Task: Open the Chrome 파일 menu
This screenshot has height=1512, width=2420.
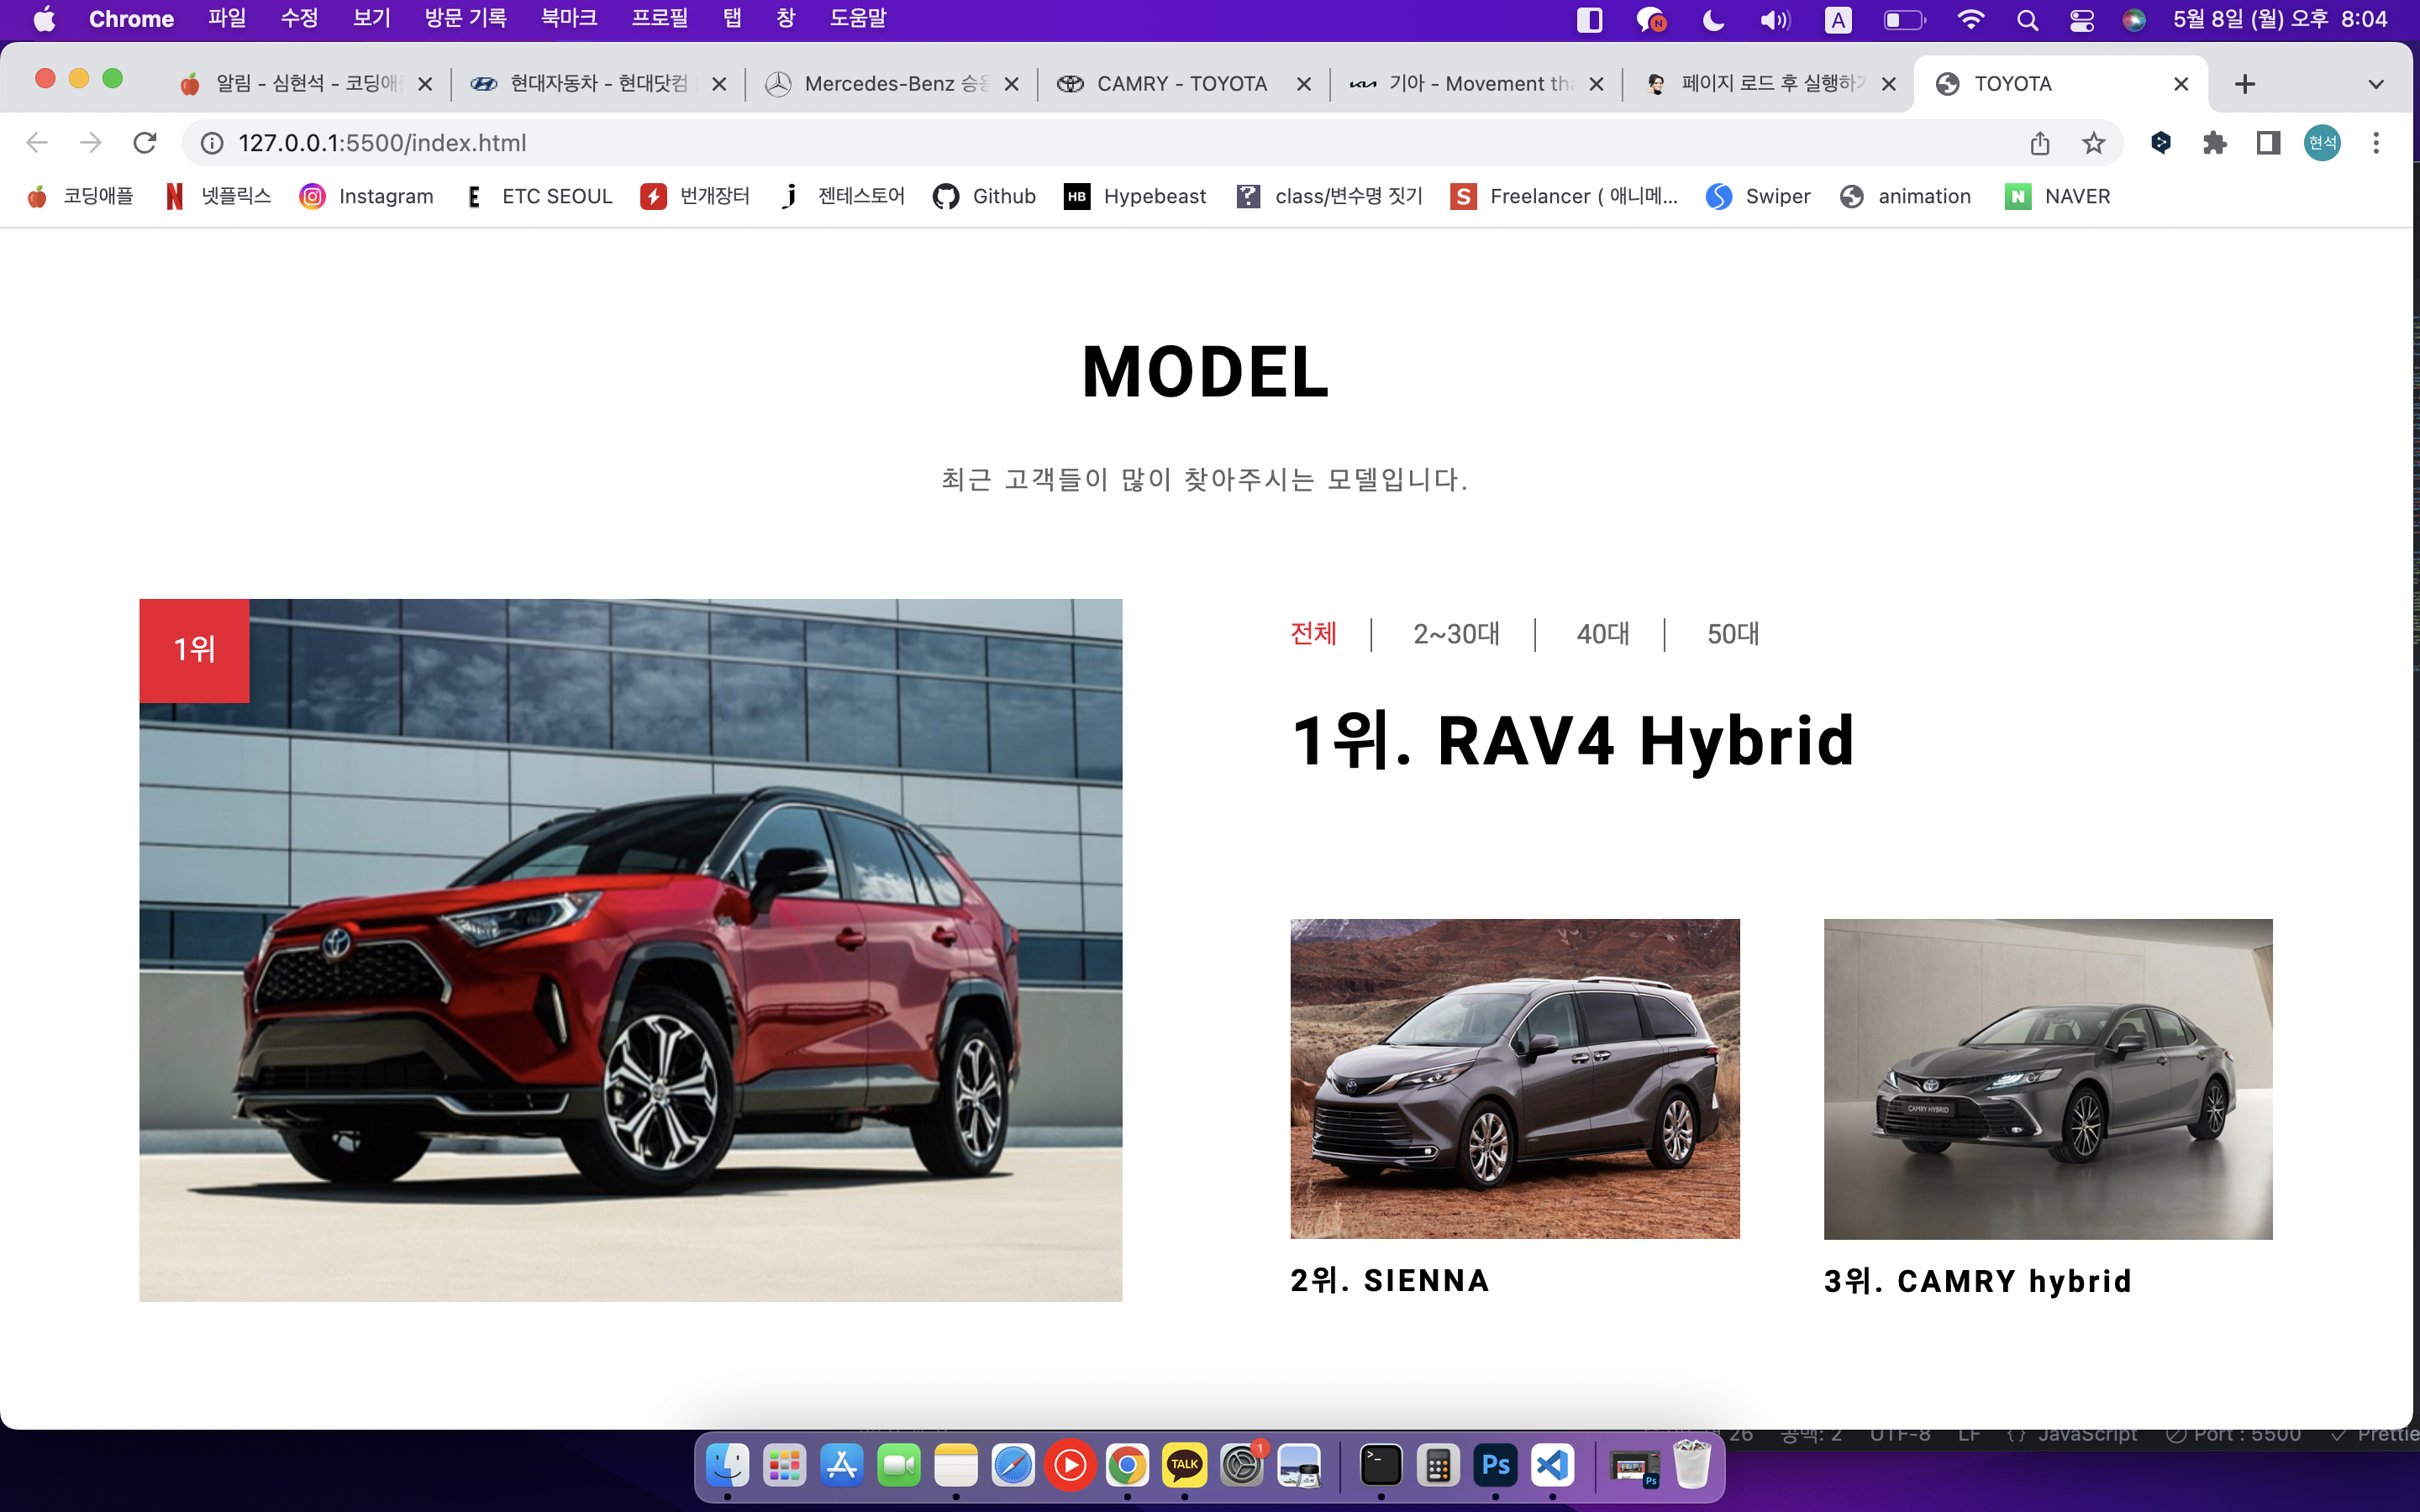Action: pyautogui.click(x=227, y=19)
